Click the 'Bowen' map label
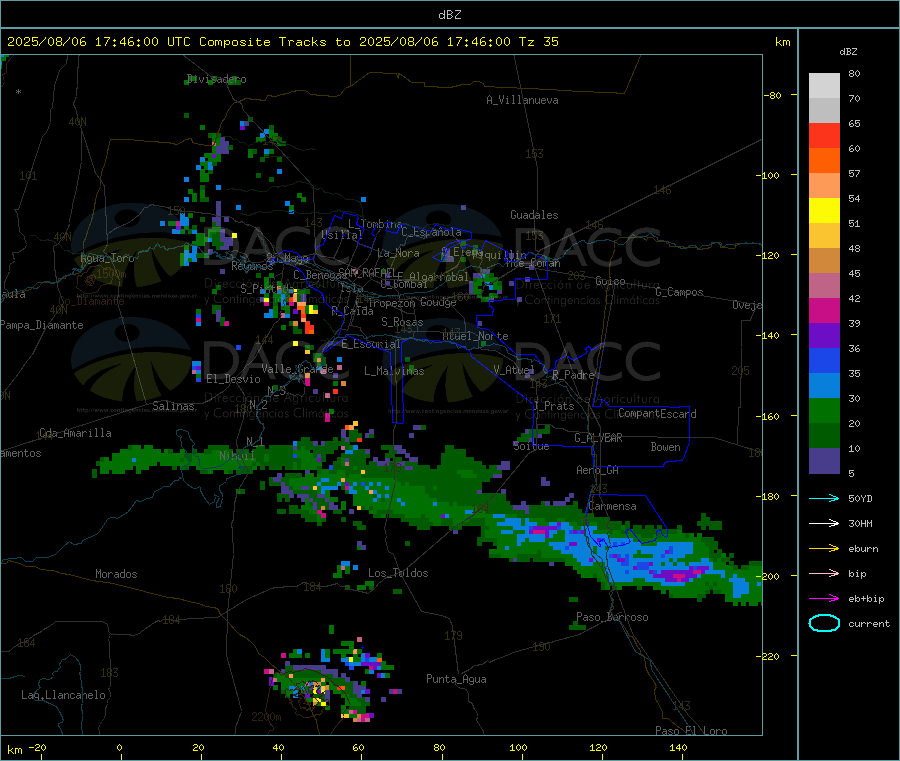 tap(665, 447)
